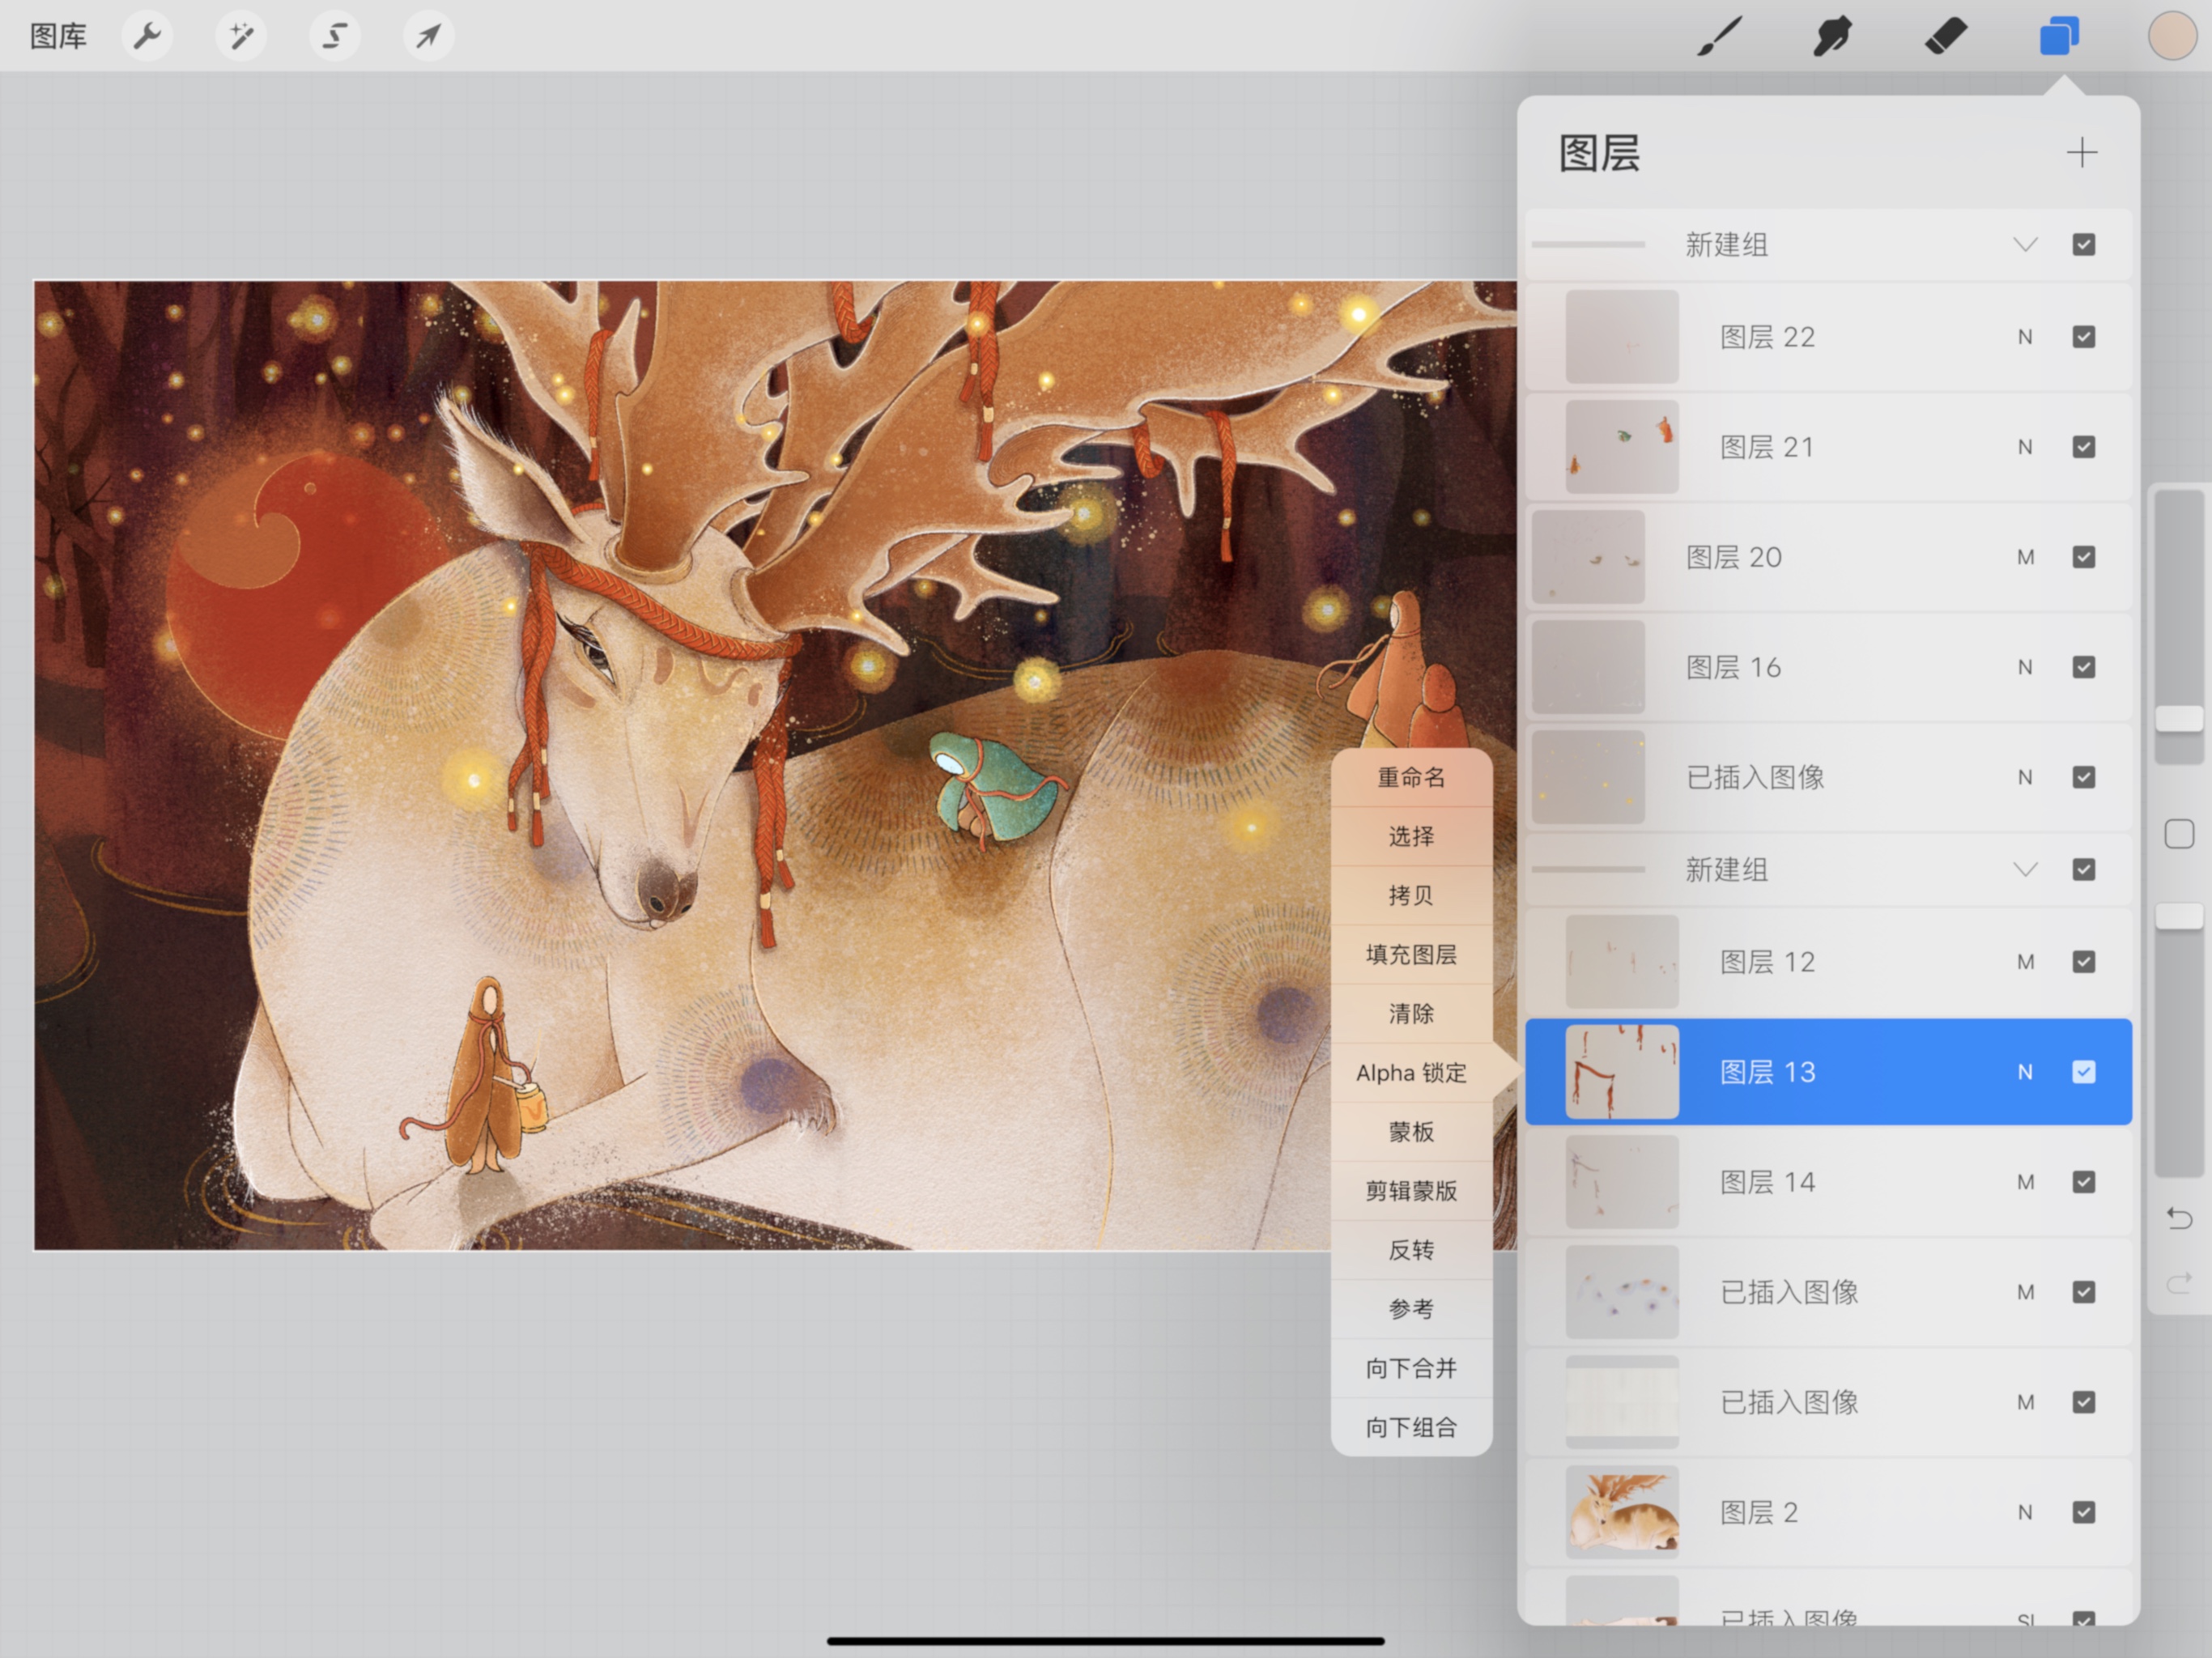Select the Eraser tool
Screen dimensions: 2212x1658
pos(1945,37)
